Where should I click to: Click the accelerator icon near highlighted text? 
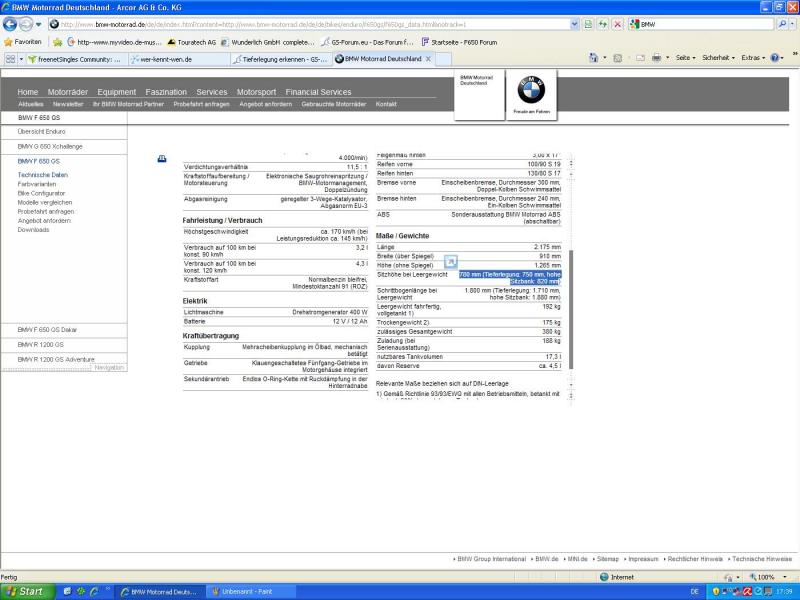click(451, 262)
